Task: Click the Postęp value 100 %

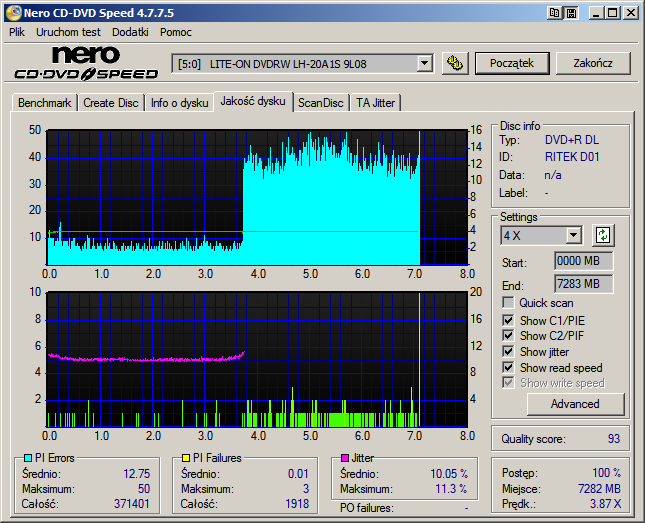Action: point(606,473)
